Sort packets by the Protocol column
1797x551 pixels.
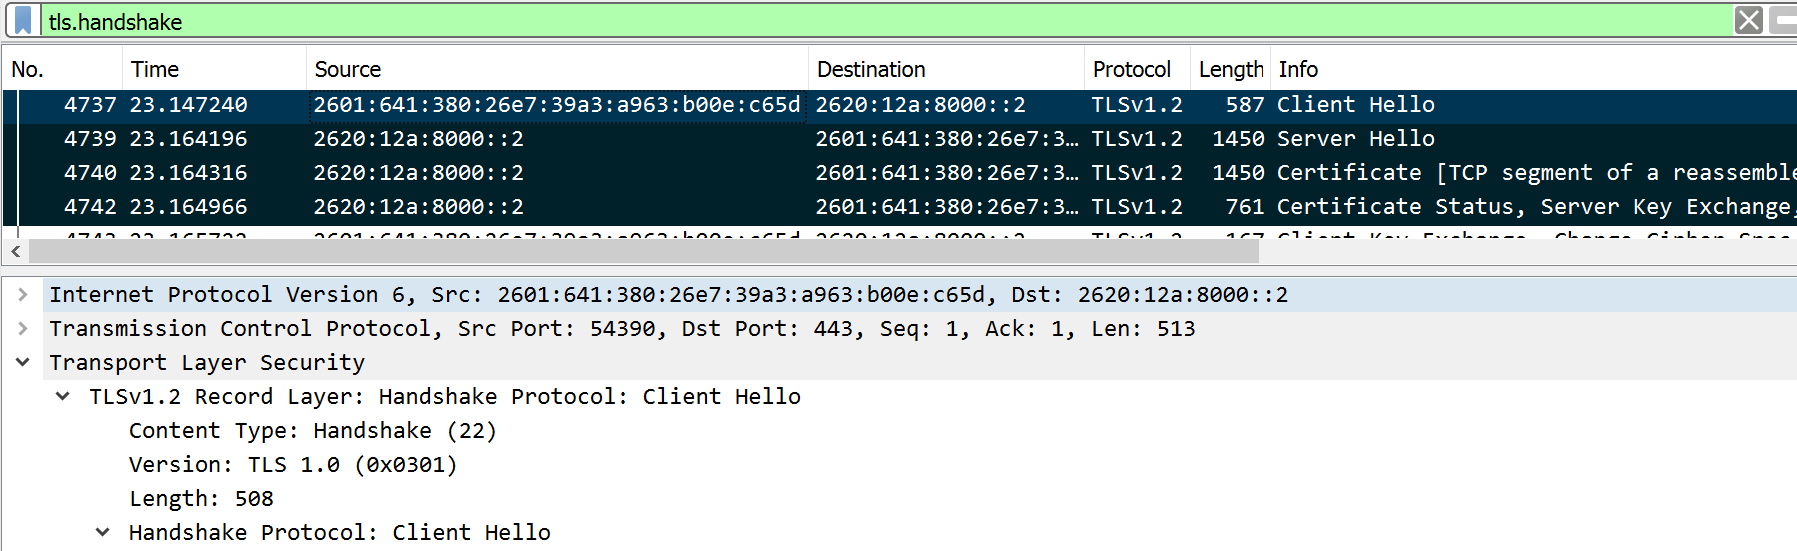click(1131, 69)
